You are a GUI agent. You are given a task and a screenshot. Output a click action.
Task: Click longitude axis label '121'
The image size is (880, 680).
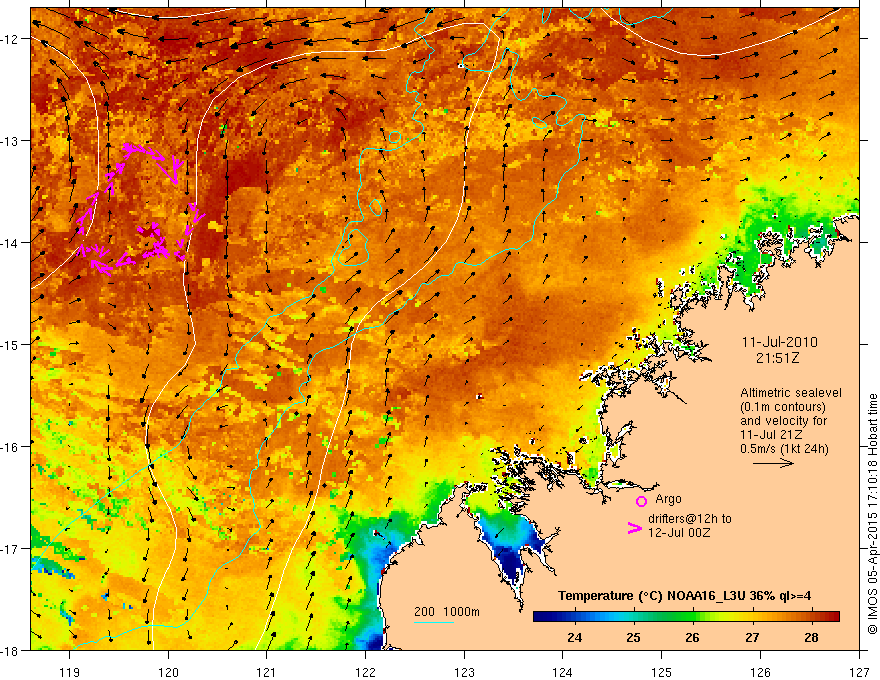[x=267, y=672]
